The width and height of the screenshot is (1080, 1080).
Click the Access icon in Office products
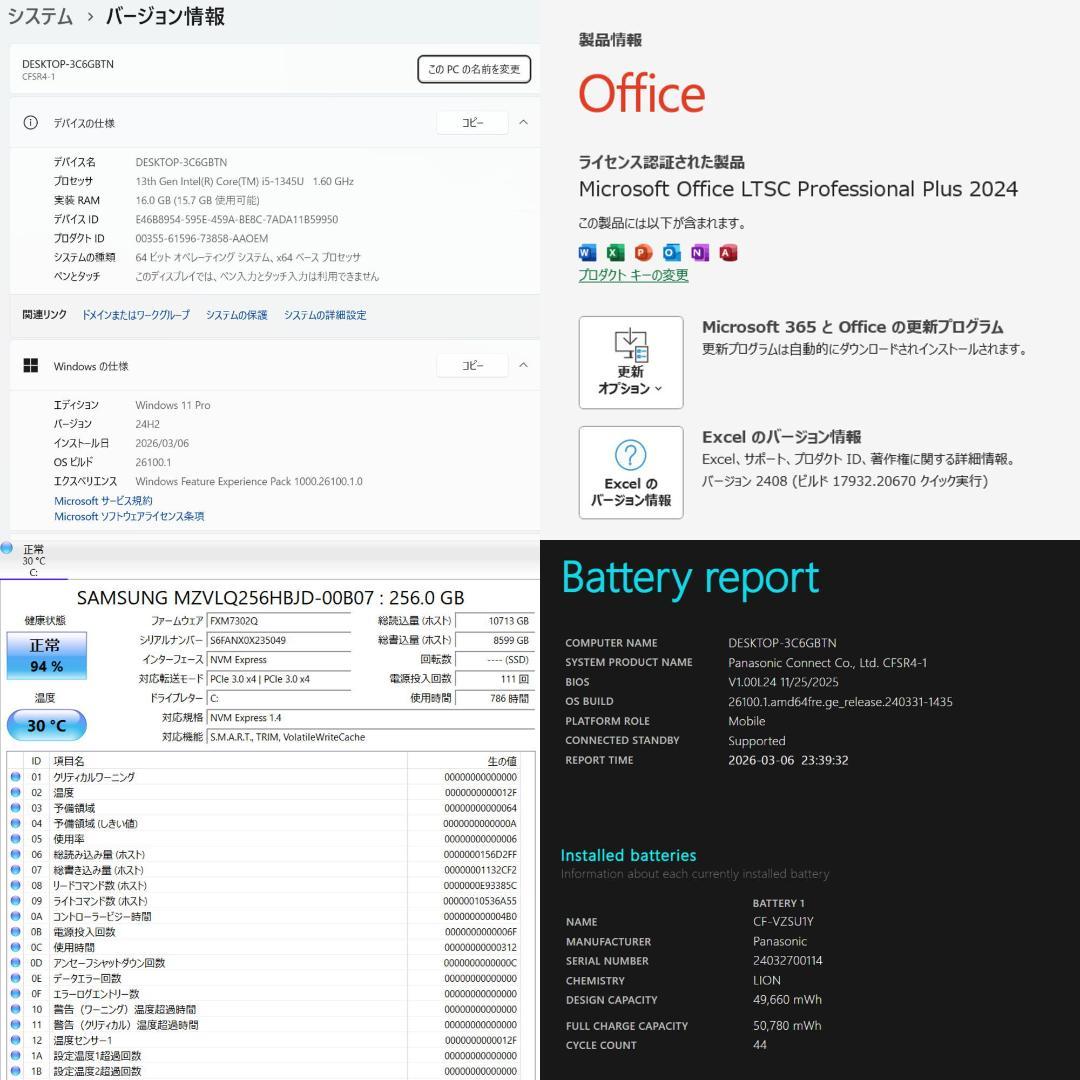(728, 253)
